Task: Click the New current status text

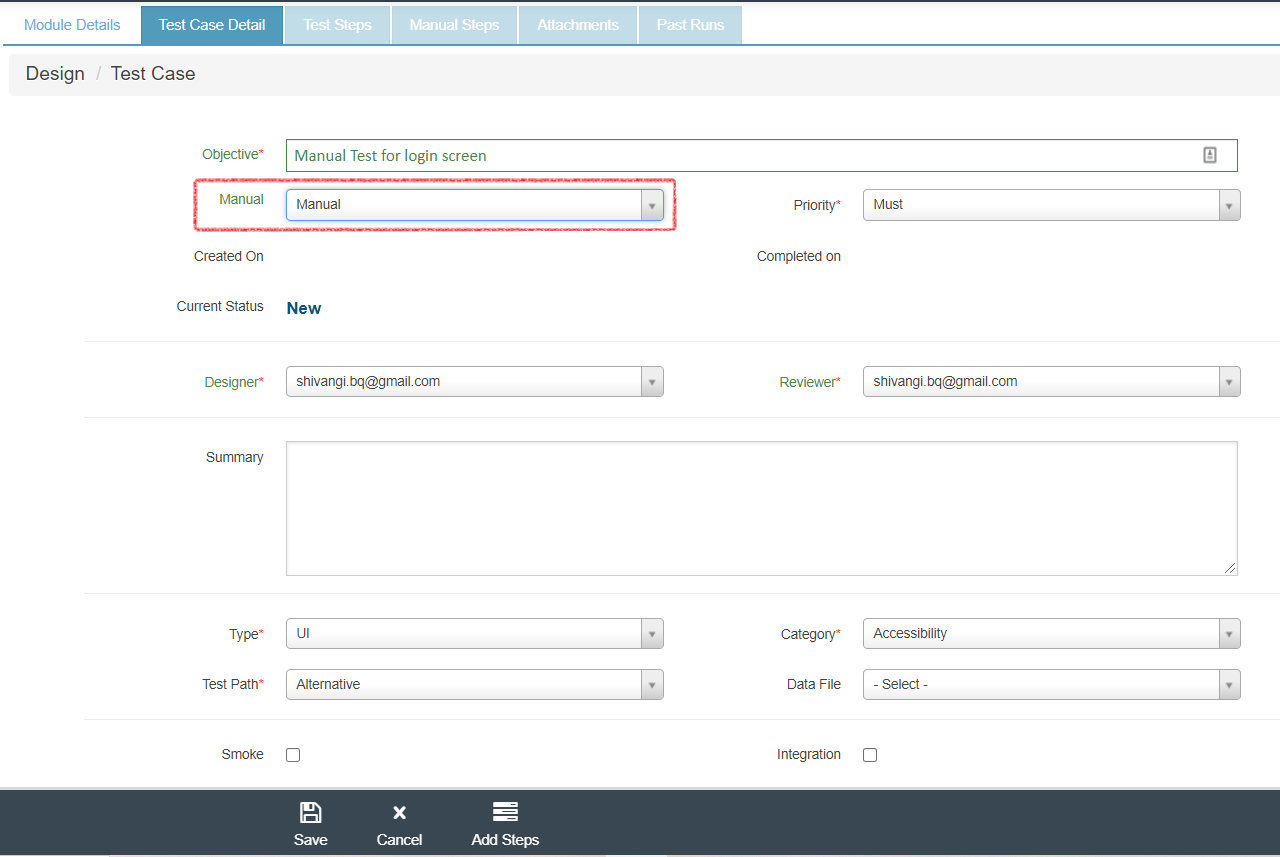Action: [304, 308]
